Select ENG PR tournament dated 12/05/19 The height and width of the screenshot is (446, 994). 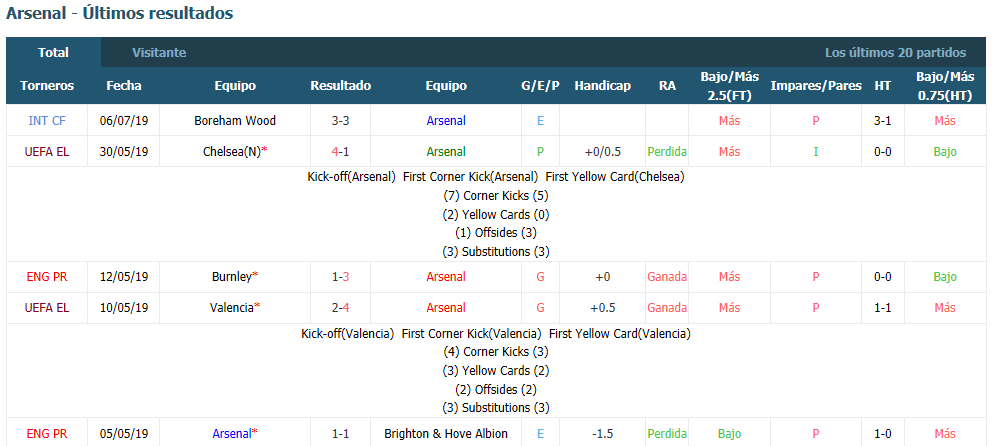tap(47, 276)
